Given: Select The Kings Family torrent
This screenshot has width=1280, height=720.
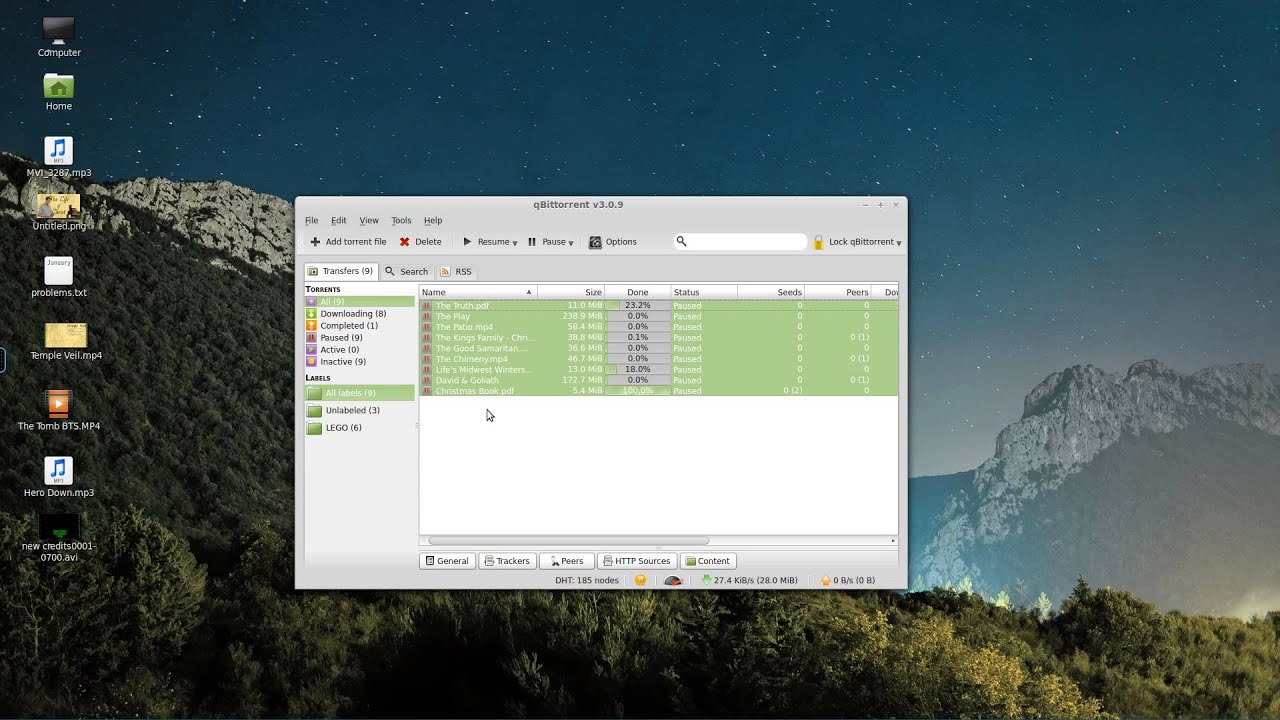Looking at the screenshot, I should coord(658,338).
